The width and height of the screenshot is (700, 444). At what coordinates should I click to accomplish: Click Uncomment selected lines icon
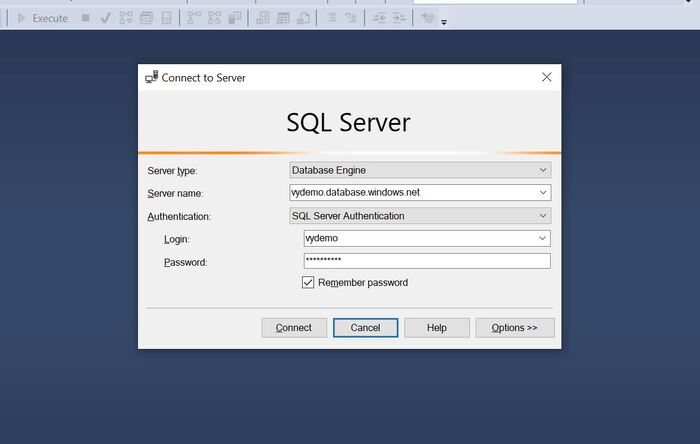(x=351, y=18)
